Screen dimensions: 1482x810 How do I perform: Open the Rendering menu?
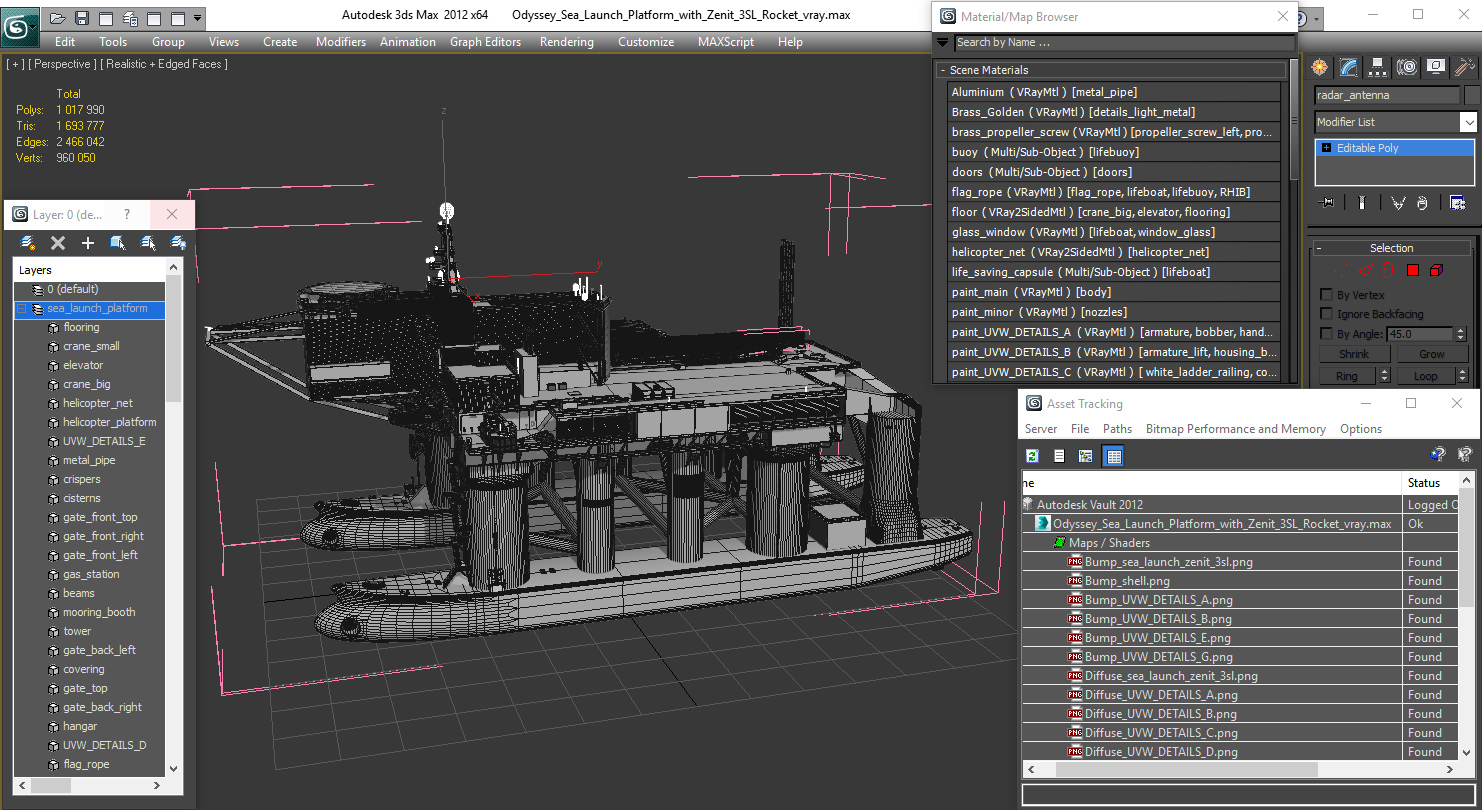(566, 42)
